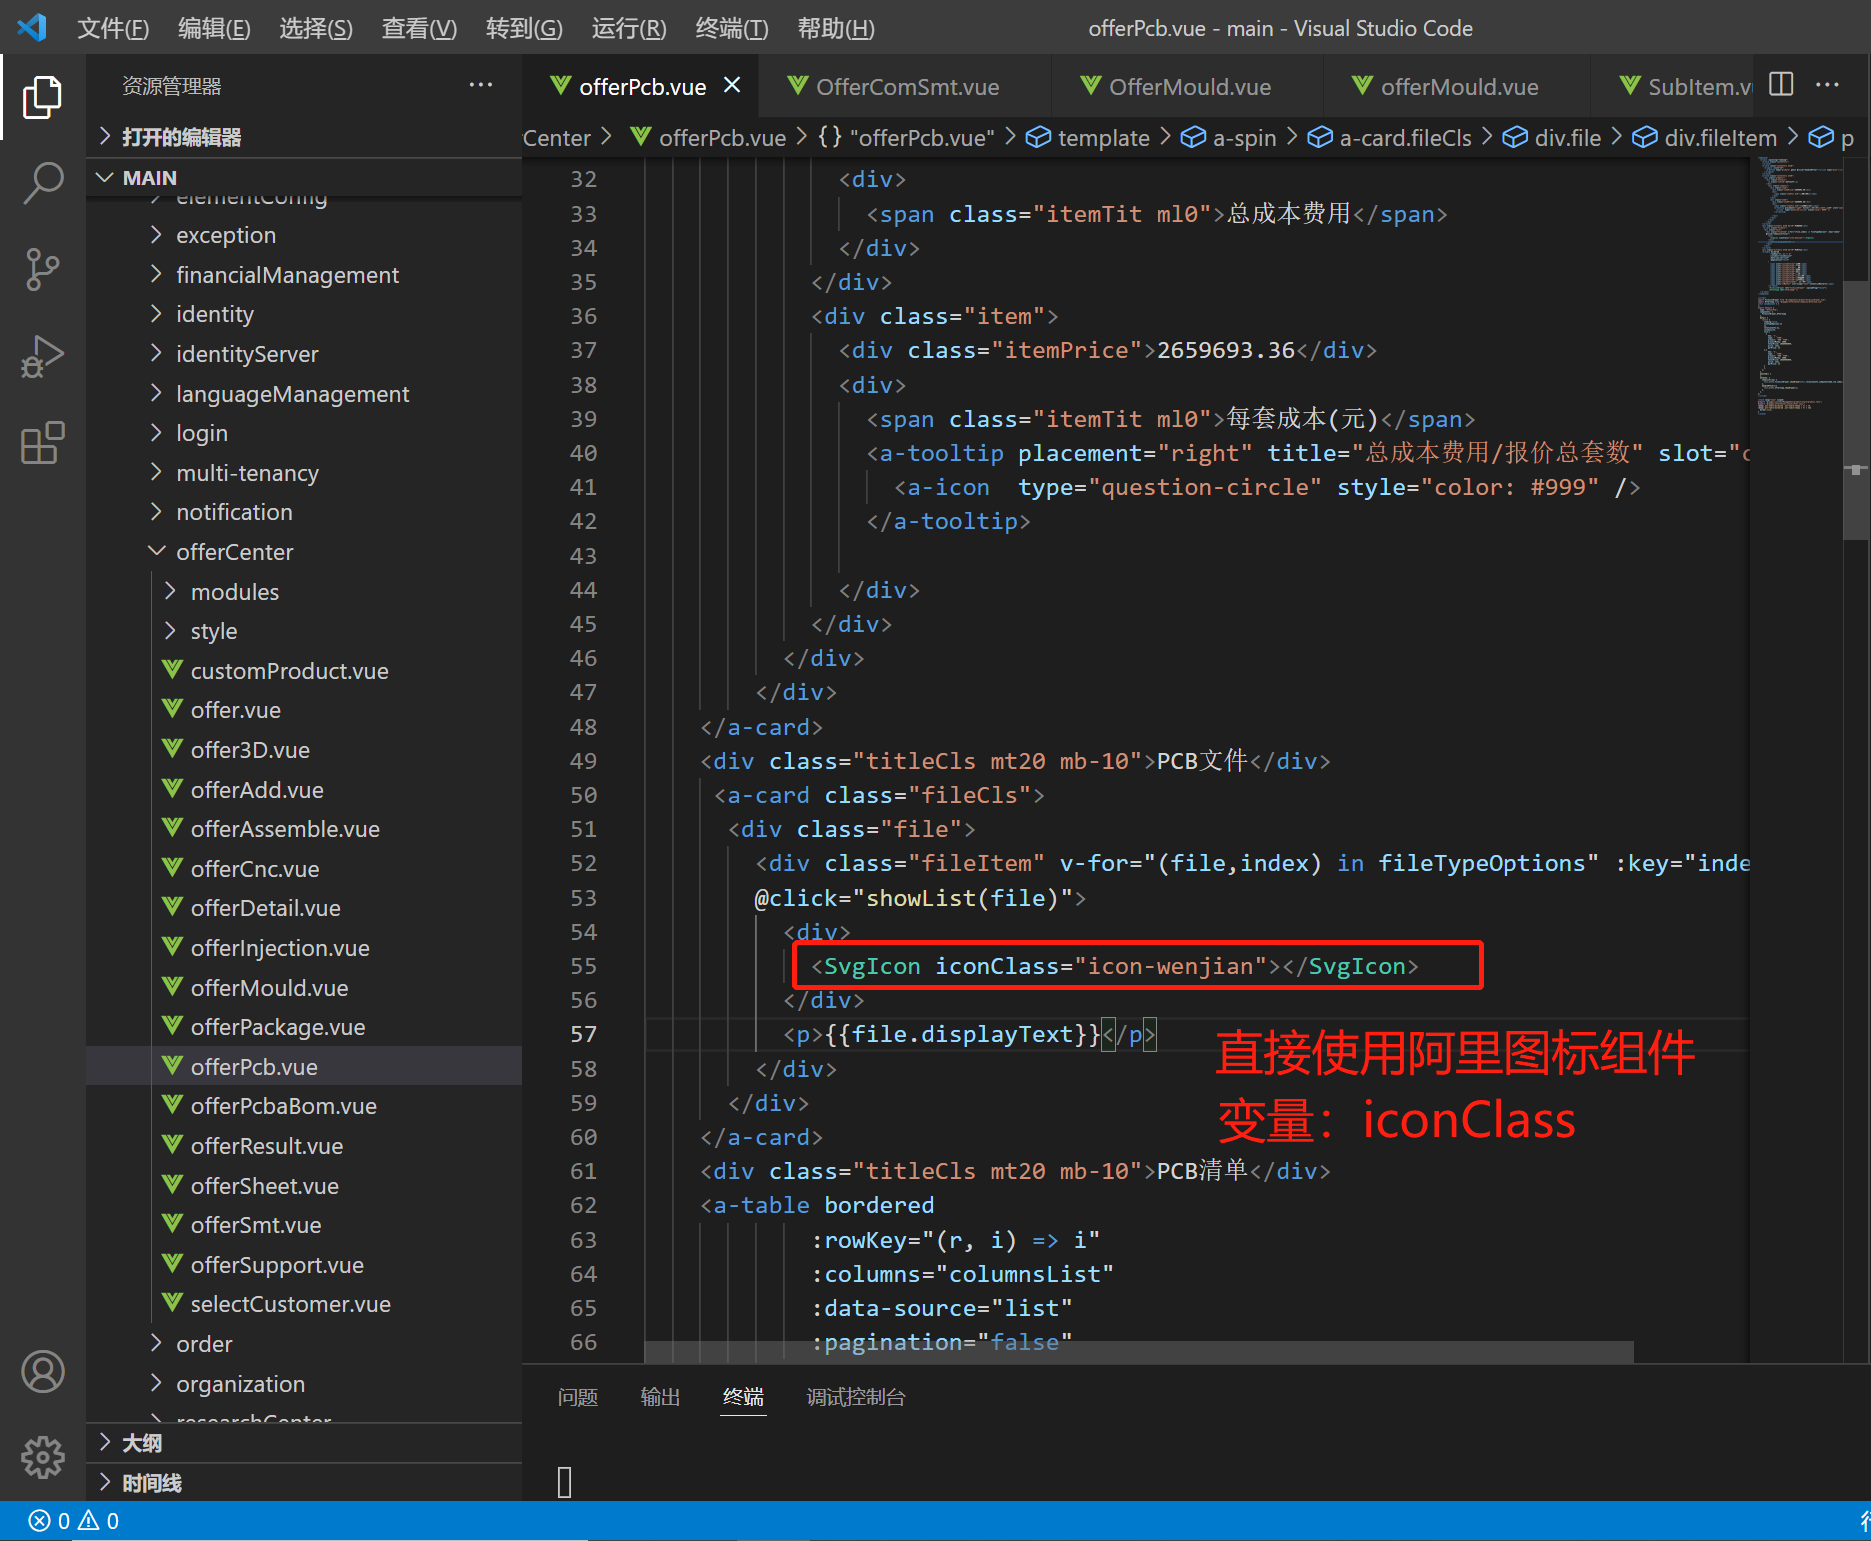Expand the style folder
This screenshot has width=1871, height=1541.
click(x=304, y=631)
